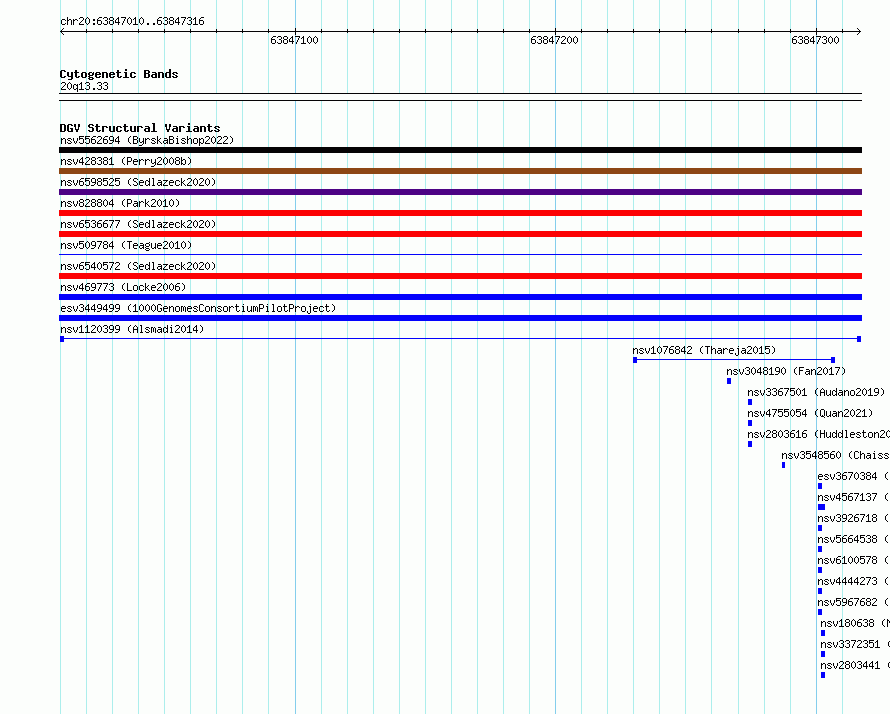Image resolution: width=890 pixels, height=714 pixels.
Task: Click the blue nsv469773 variant bar
Action: (460, 297)
